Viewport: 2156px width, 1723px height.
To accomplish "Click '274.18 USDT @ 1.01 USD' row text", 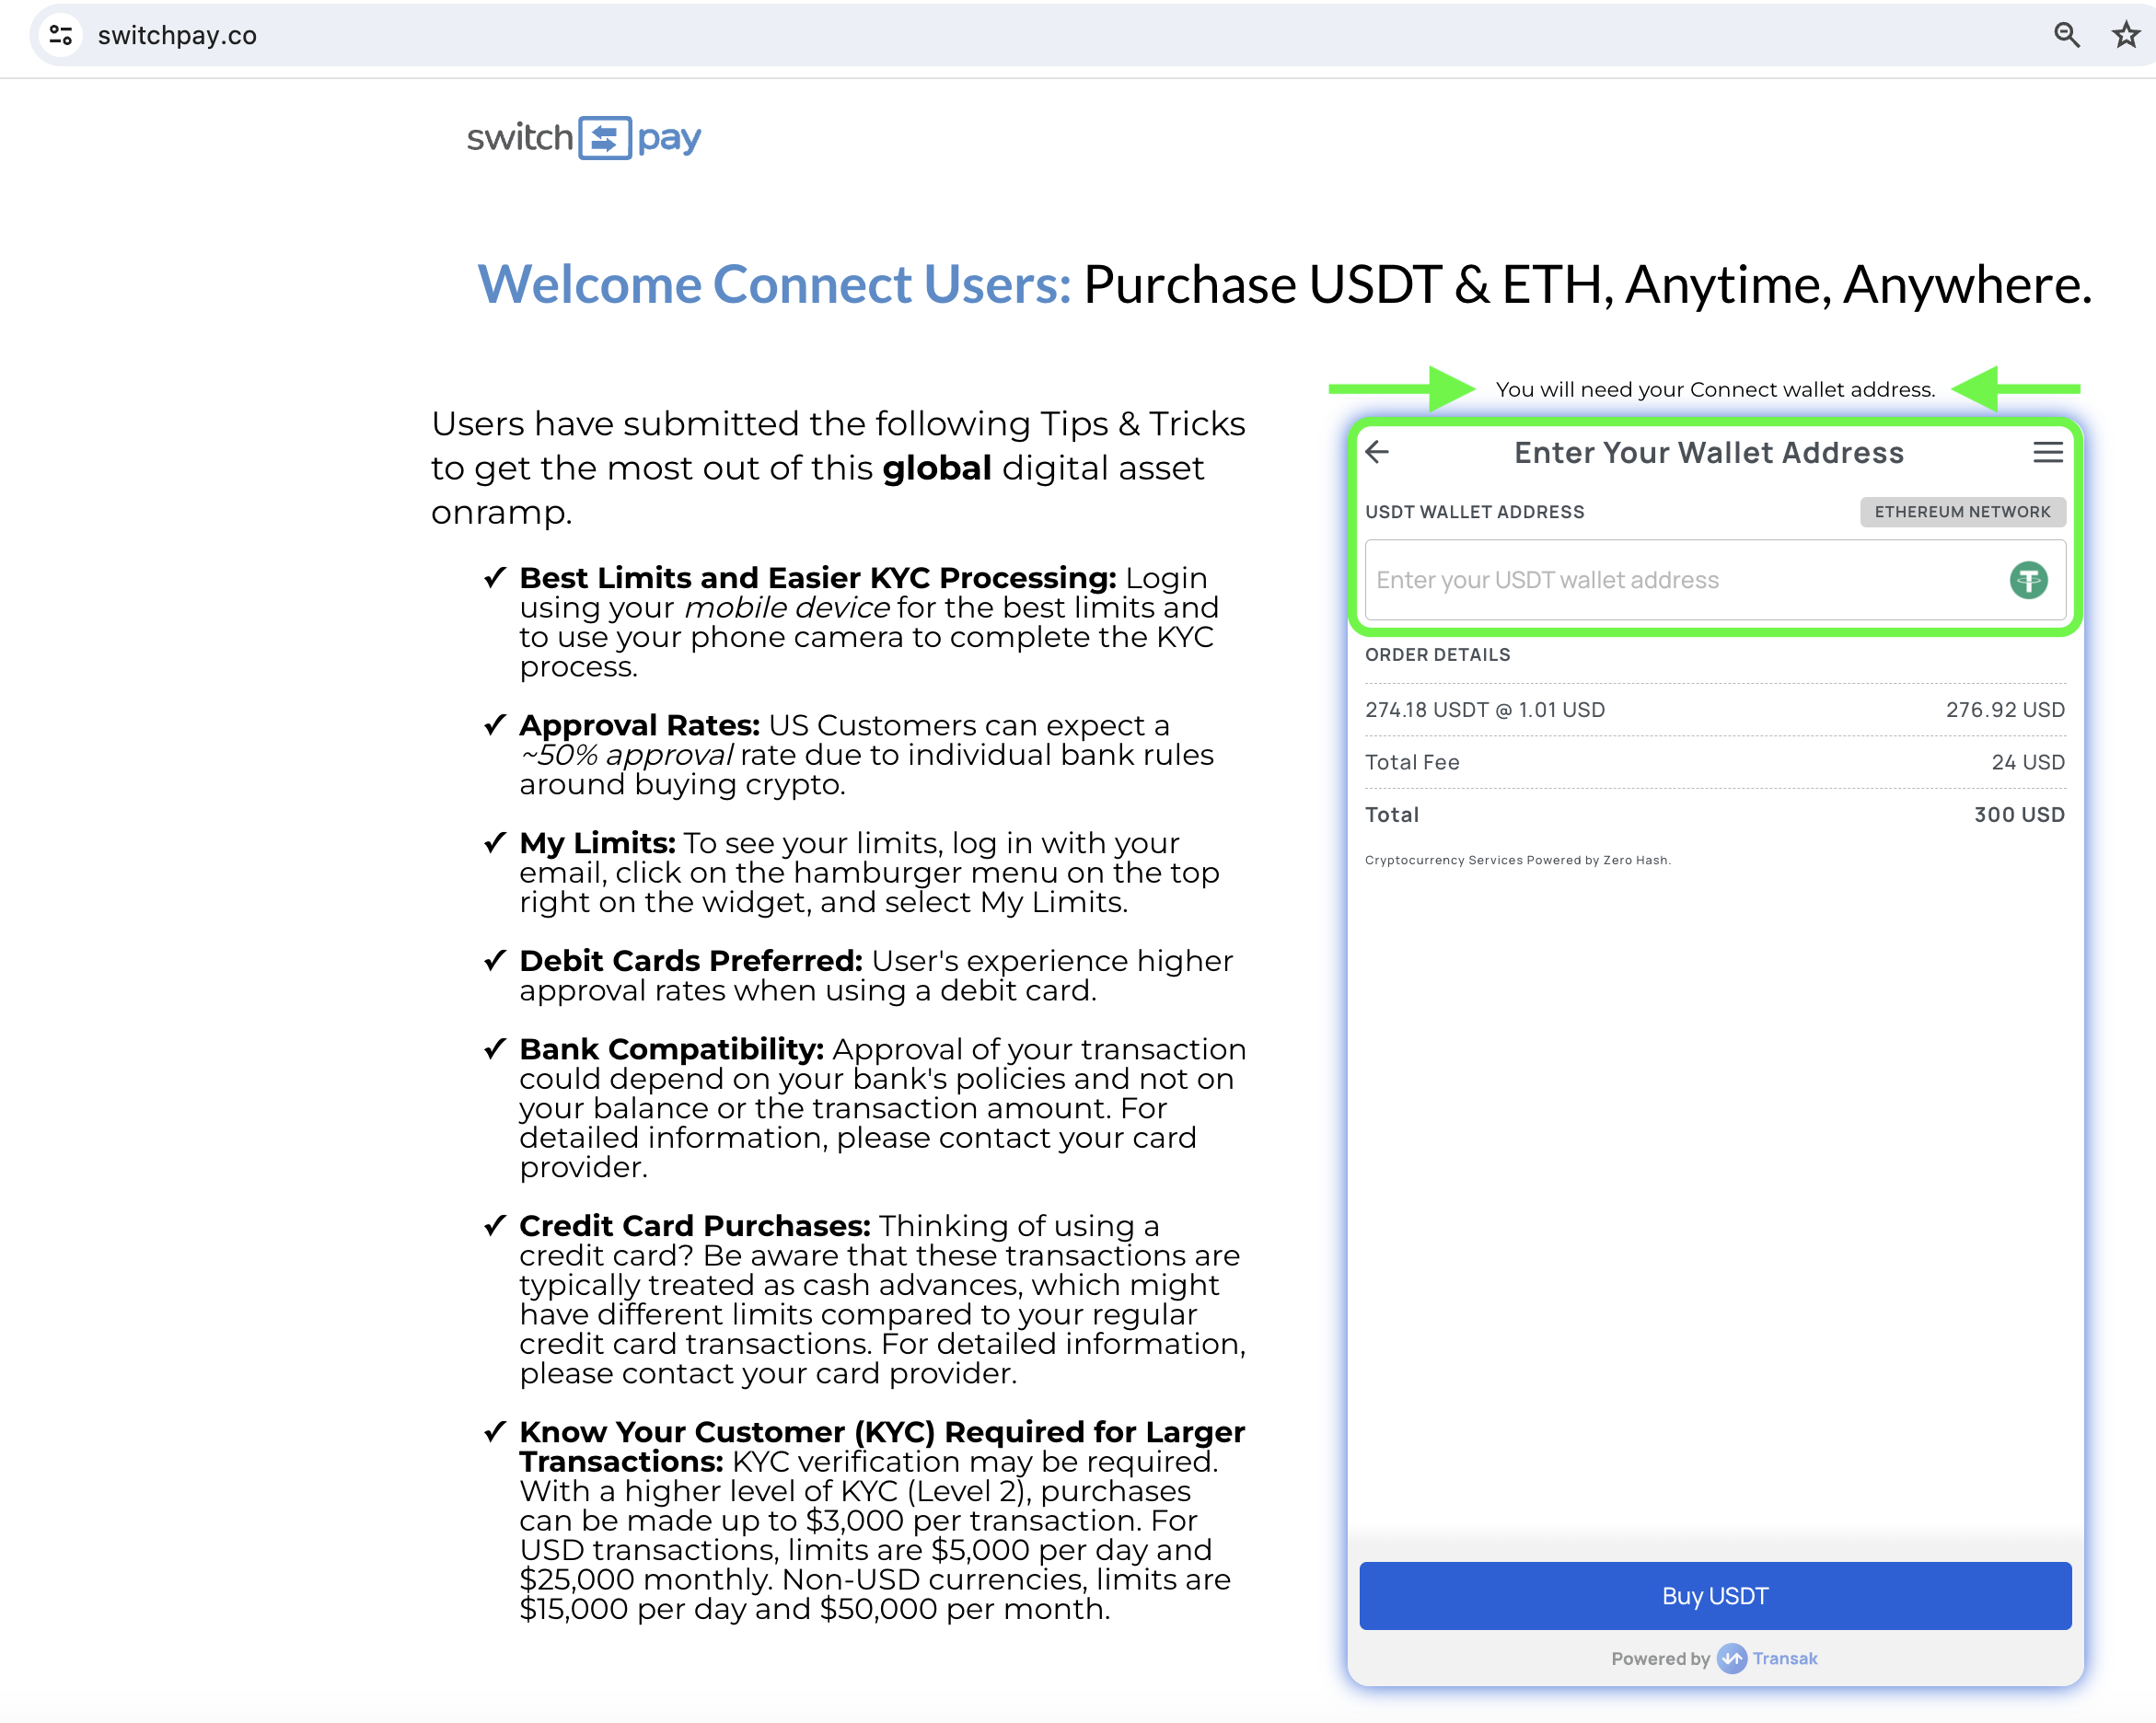I will (x=1484, y=710).
